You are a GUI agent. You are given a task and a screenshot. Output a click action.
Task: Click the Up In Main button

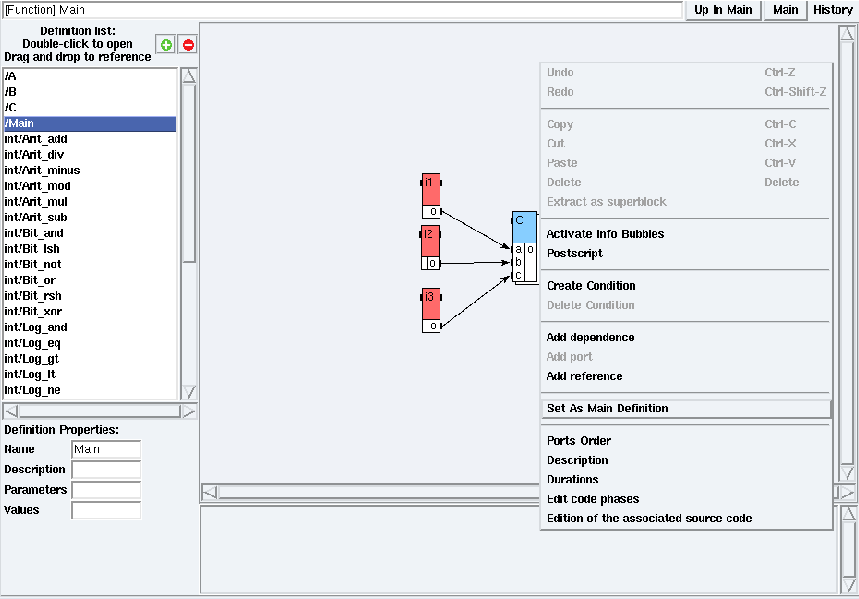pos(723,10)
